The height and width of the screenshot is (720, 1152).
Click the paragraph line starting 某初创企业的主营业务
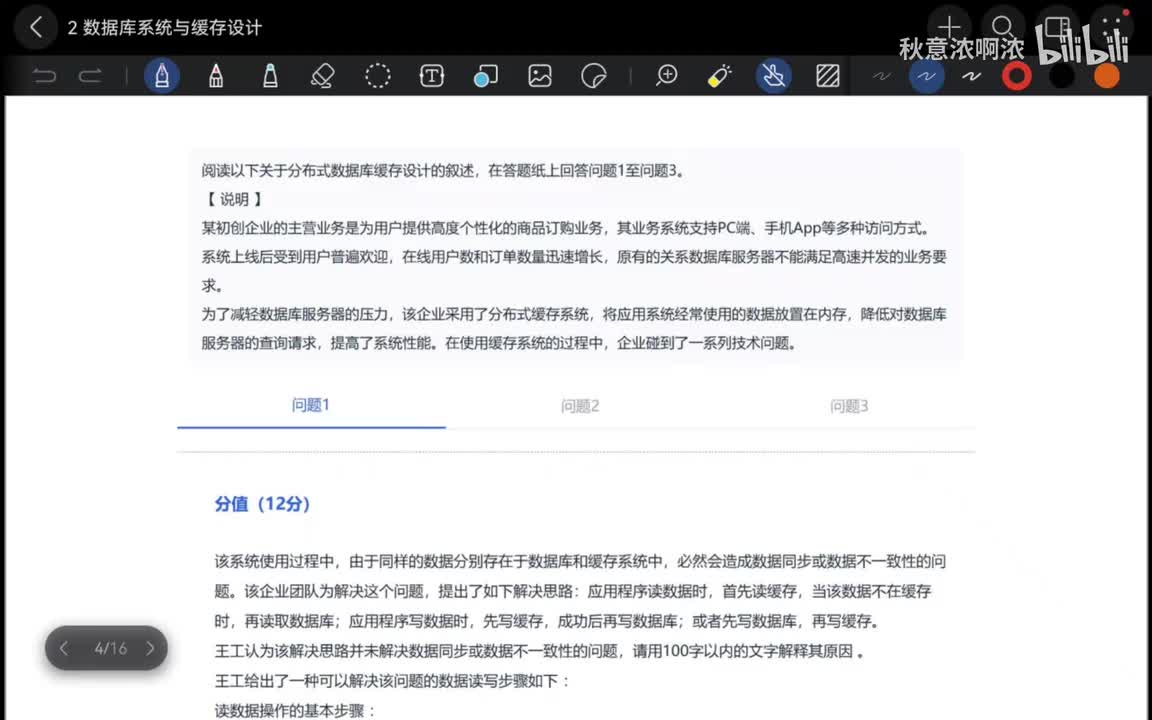[x=567, y=228]
